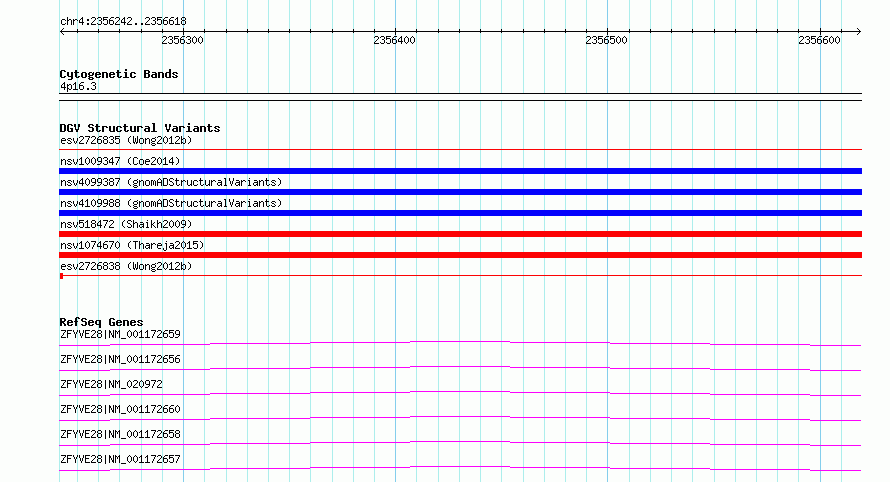The image size is (890, 482).
Task: Open transcript ZFYVE28|NM_001172659 label
Action: [120, 334]
